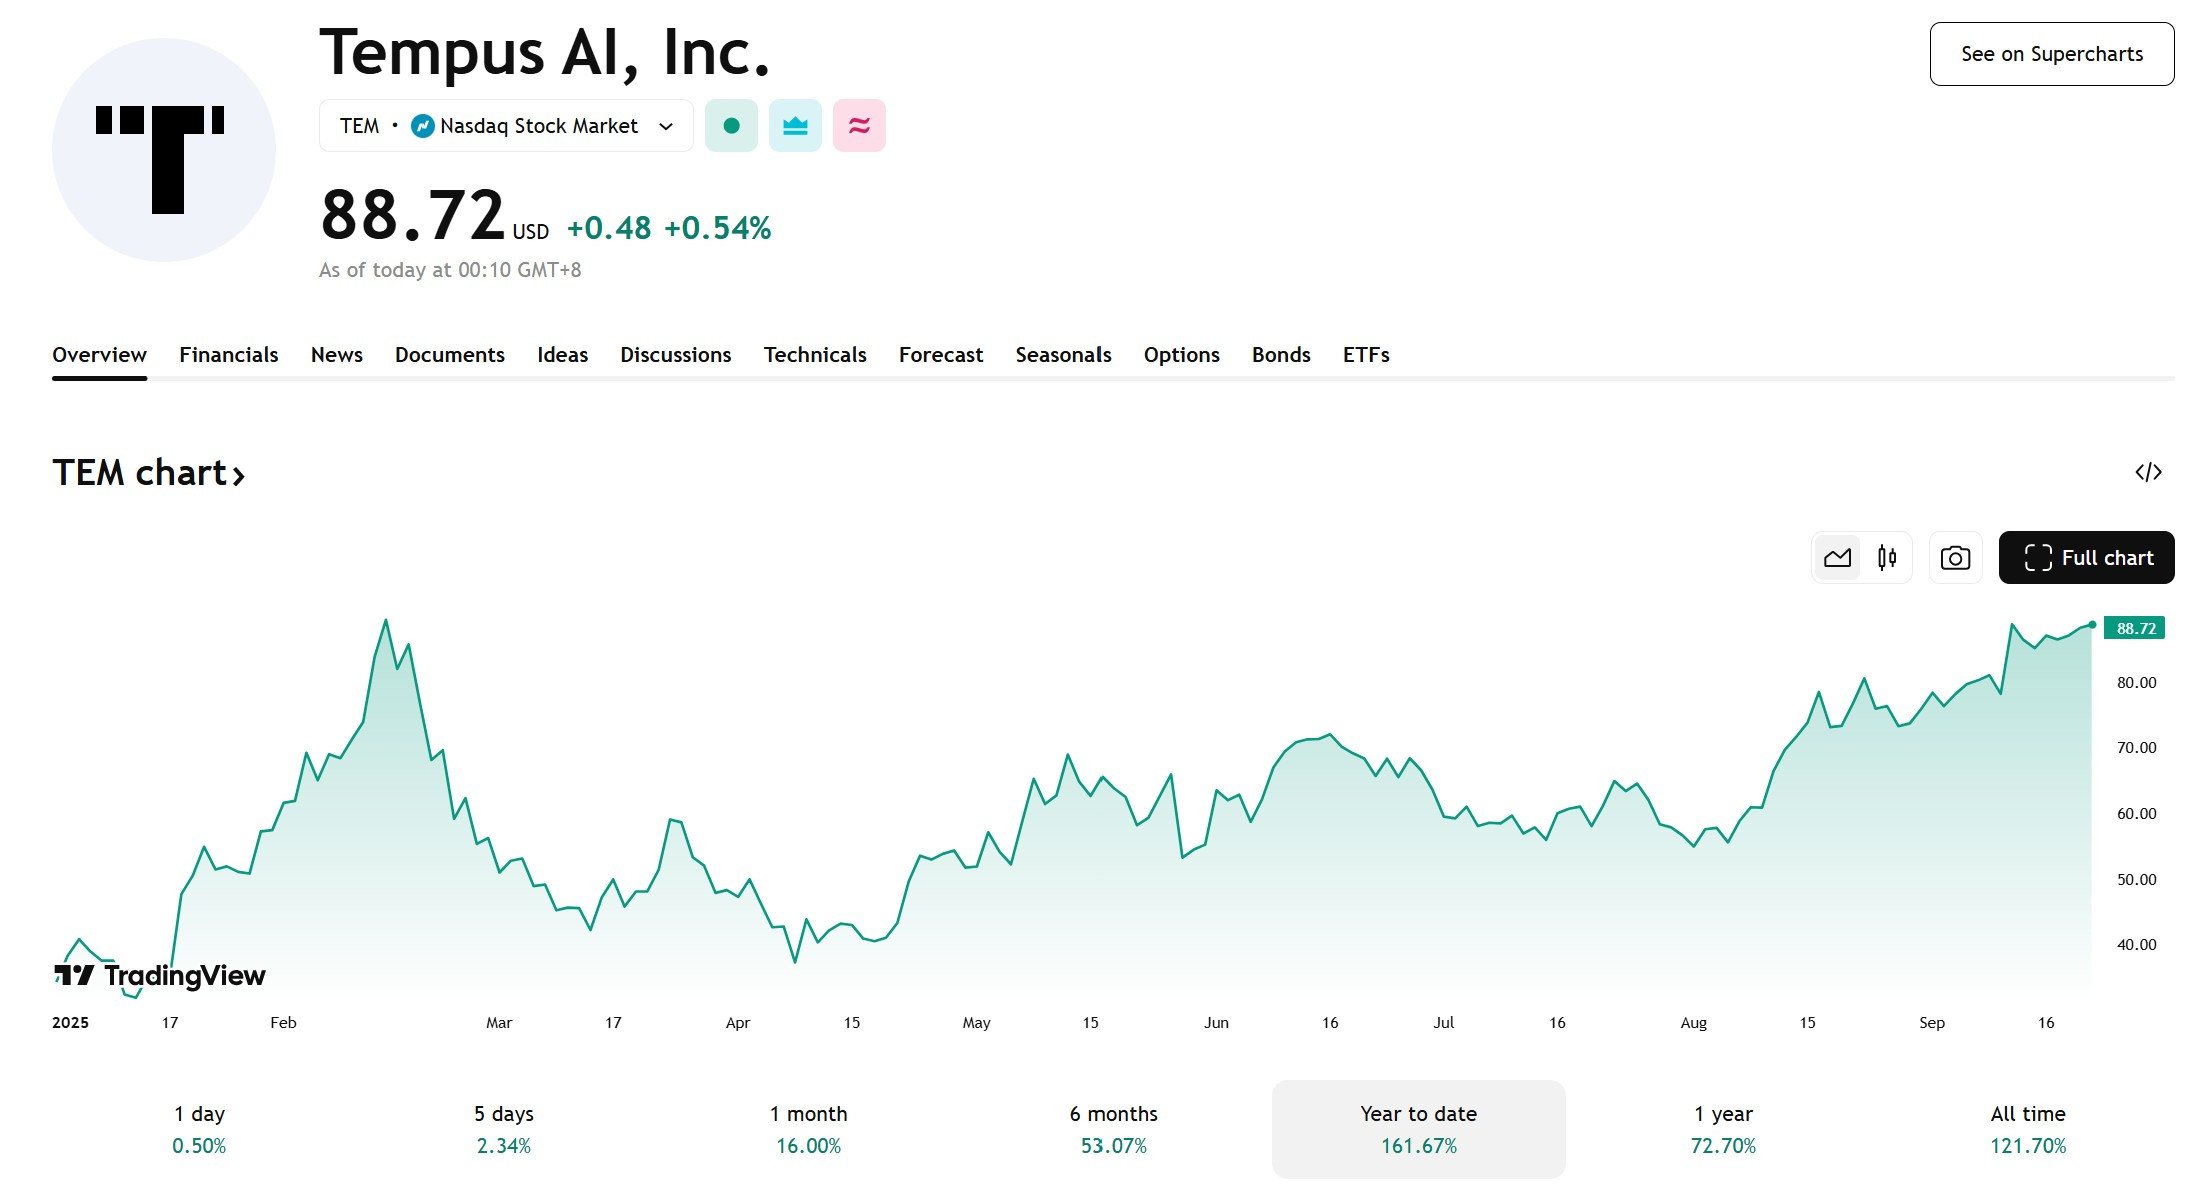Click the green market open status icon
Viewport: 2192px width, 1188px height.
(x=731, y=126)
